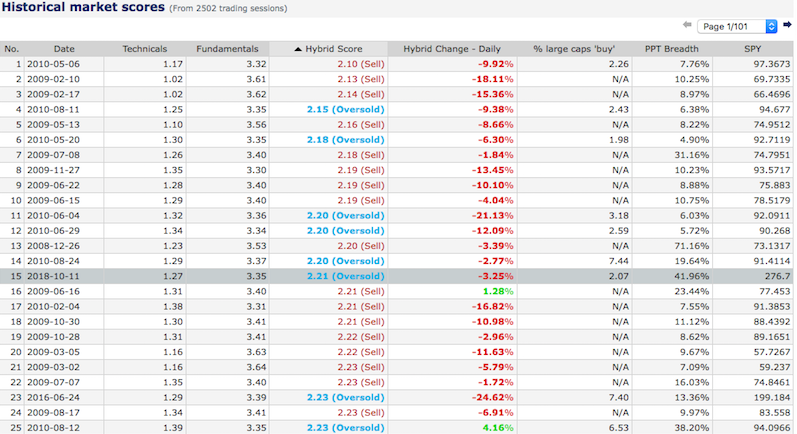This screenshot has height=434, width=797.
Task: Click the 2.21 (Oversold) hybrid score
Action: tap(346, 276)
